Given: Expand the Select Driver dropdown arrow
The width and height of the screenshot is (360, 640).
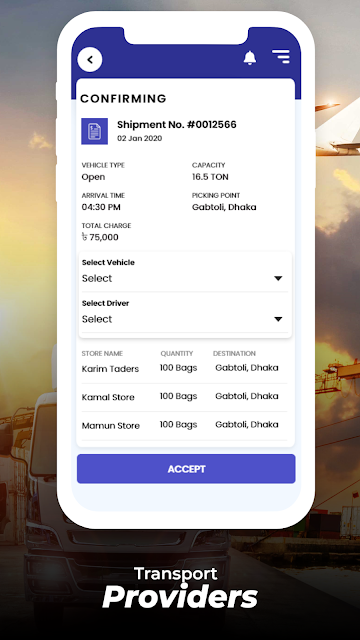Looking at the screenshot, I should 278,319.
